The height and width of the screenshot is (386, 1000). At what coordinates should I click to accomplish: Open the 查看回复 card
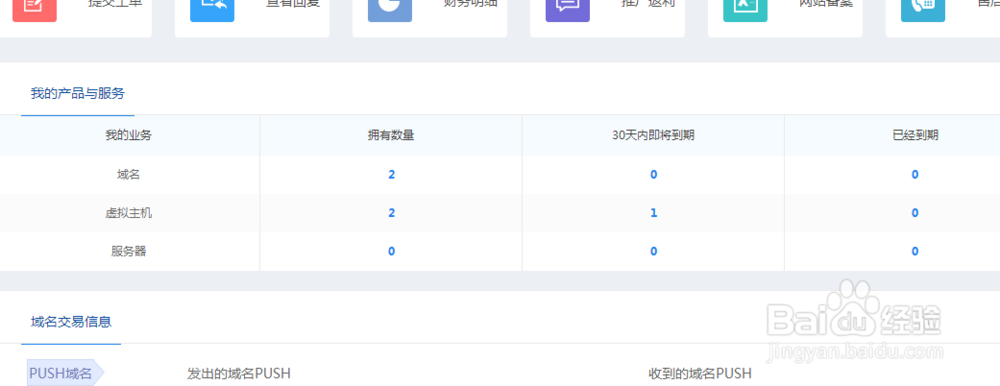pyautogui.click(x=252, y=18)
